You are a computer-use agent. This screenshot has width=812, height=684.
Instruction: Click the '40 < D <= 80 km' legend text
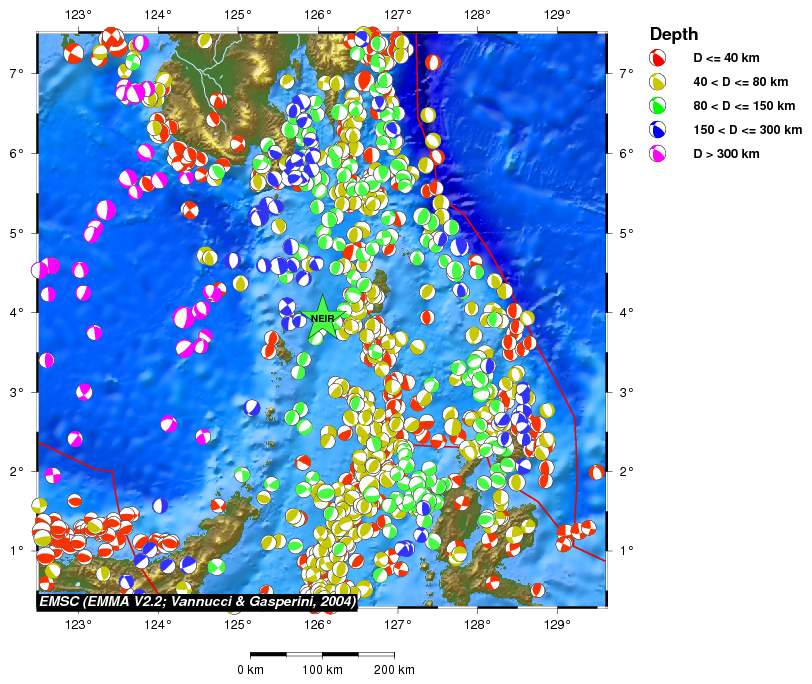(x=740, y=82)
